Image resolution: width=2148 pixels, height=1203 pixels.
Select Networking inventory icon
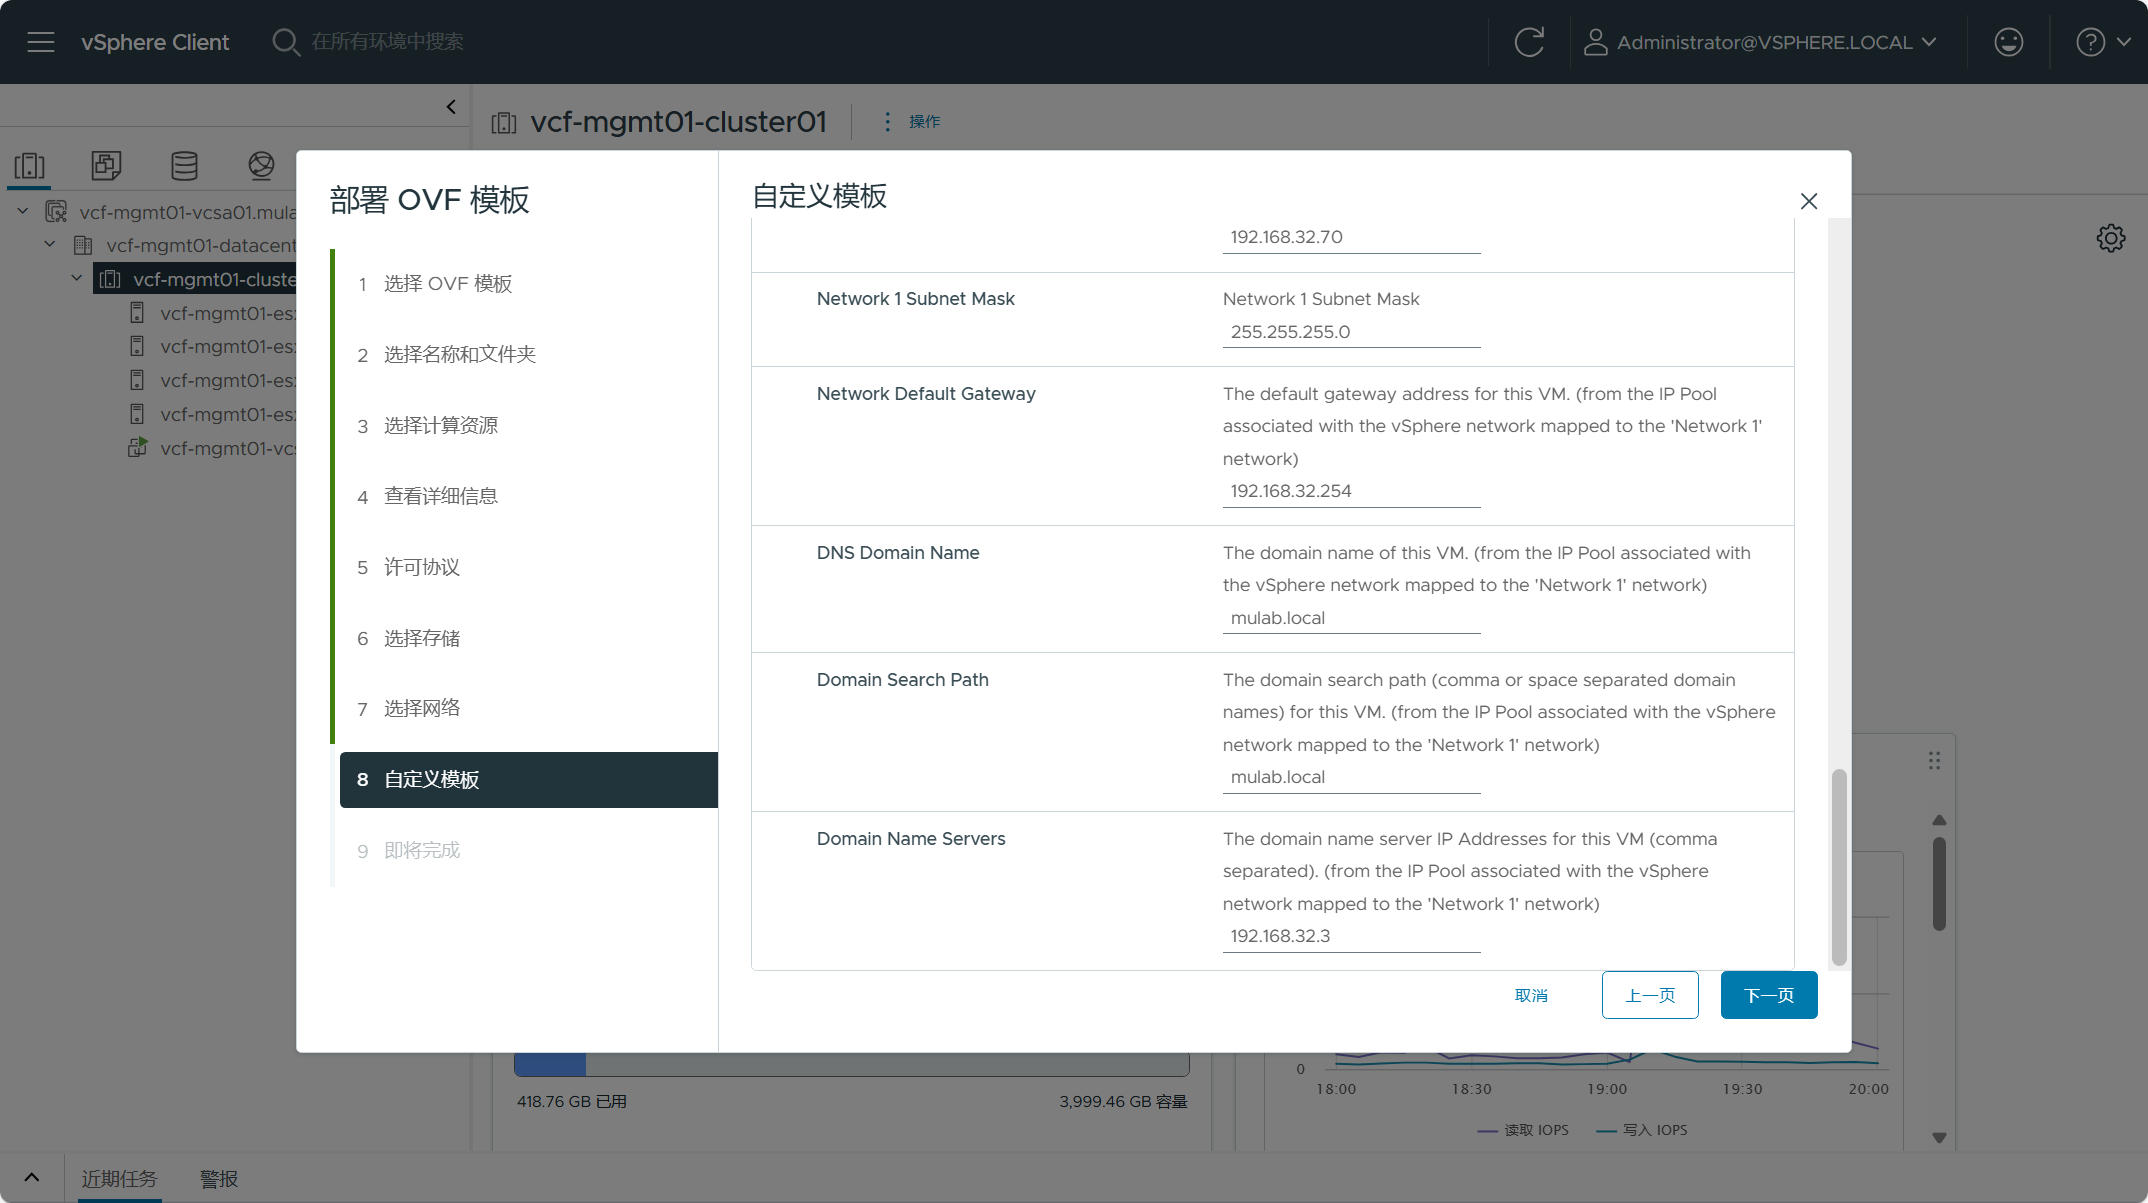261,165
